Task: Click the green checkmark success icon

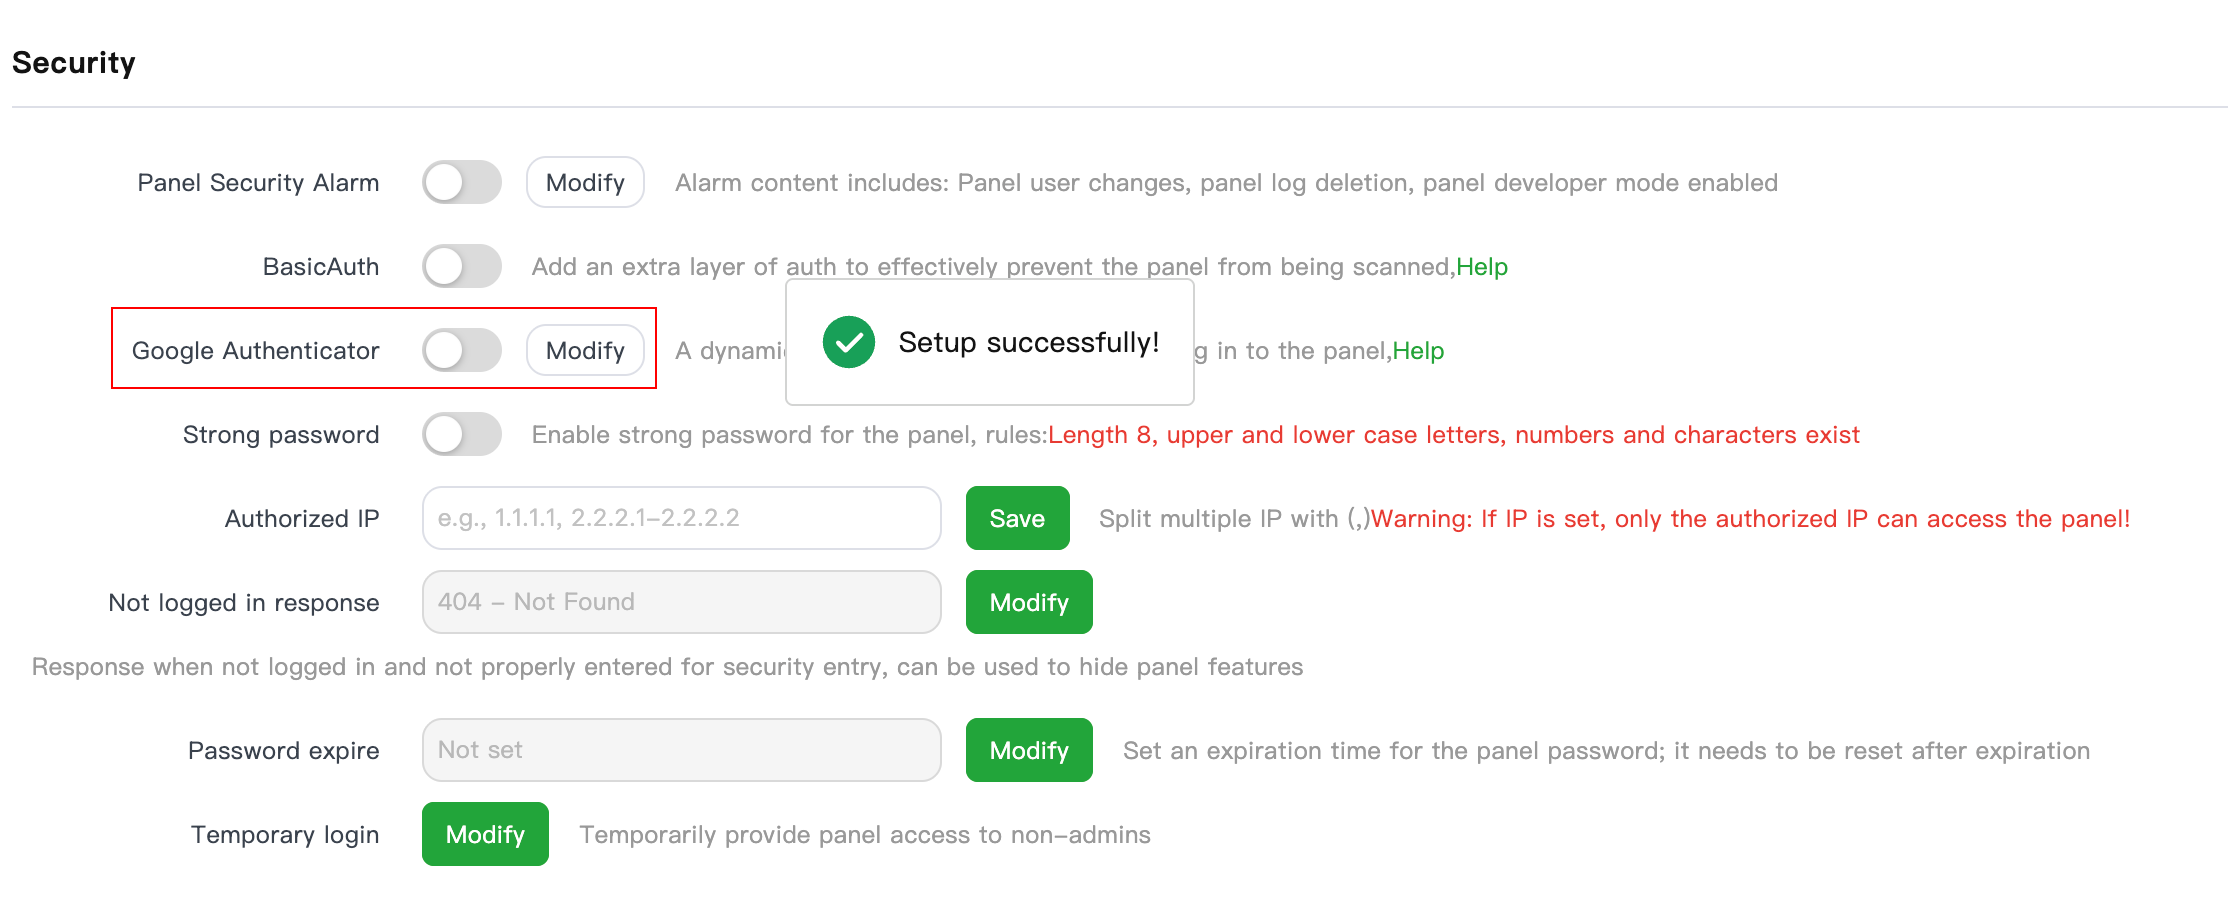Action: pyautogui.click(x=848, y=342)
